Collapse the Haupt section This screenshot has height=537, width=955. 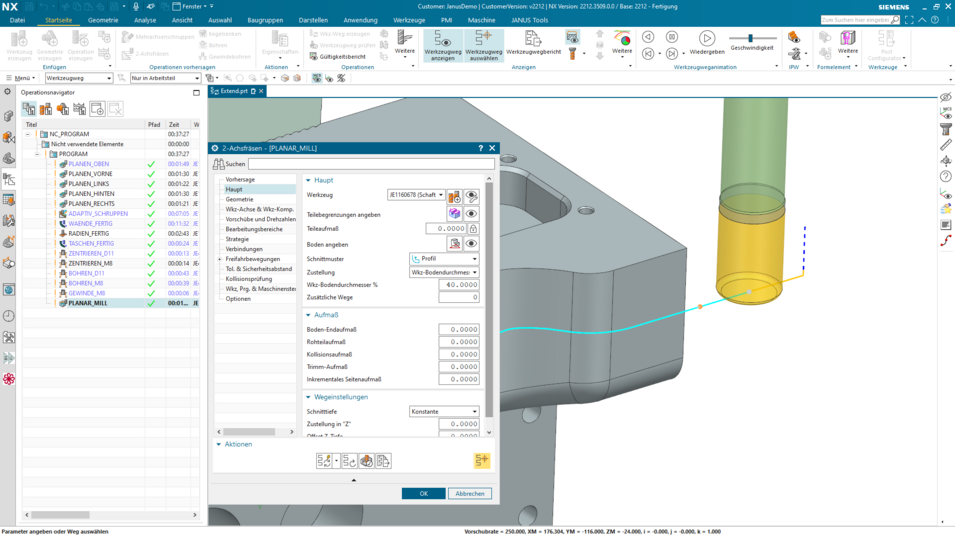[x=308, y=180]
